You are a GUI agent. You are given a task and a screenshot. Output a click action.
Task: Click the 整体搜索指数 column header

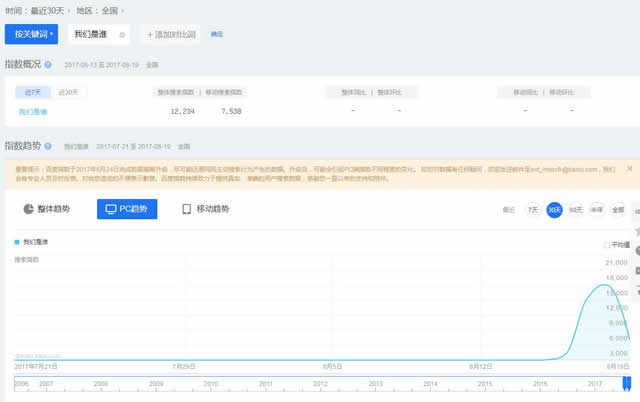pos(176,92)
